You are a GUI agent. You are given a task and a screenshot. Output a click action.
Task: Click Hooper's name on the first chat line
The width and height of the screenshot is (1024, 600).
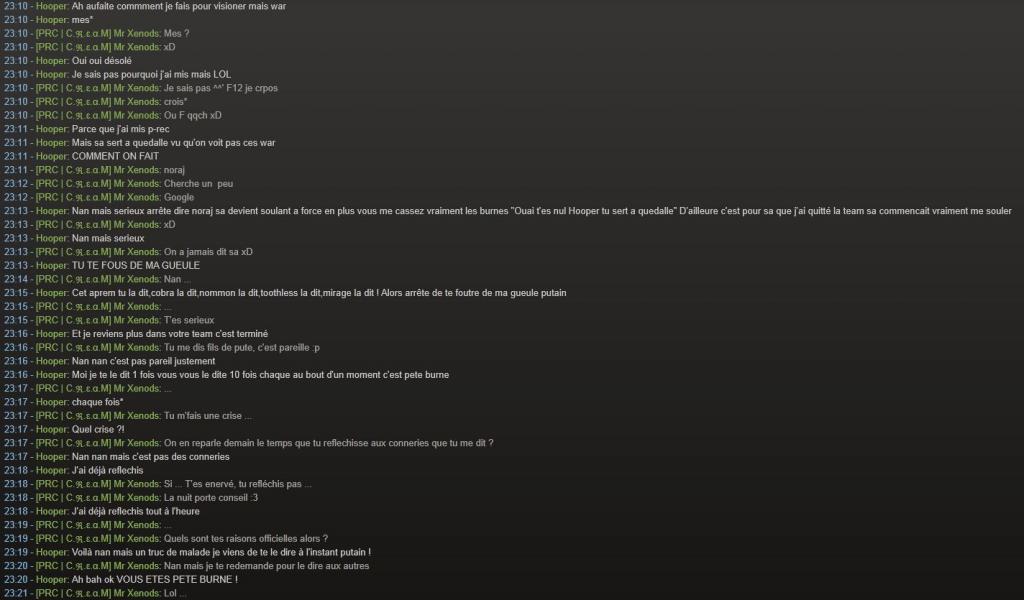[52, 6]
